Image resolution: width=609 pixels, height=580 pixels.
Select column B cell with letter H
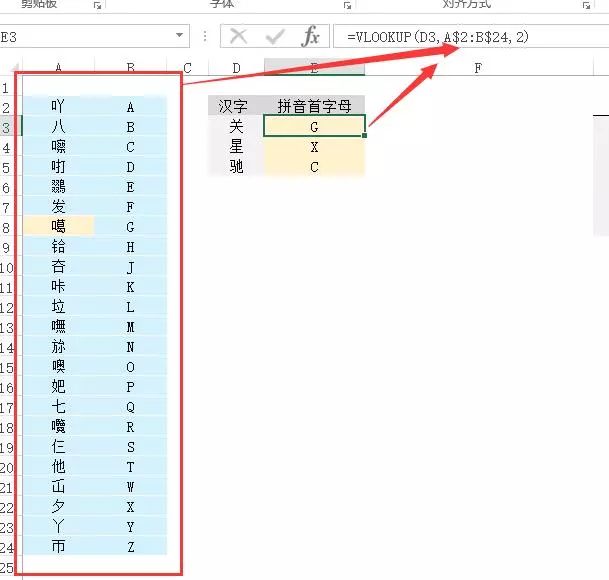pyautogui.click(x=130, y=247)
